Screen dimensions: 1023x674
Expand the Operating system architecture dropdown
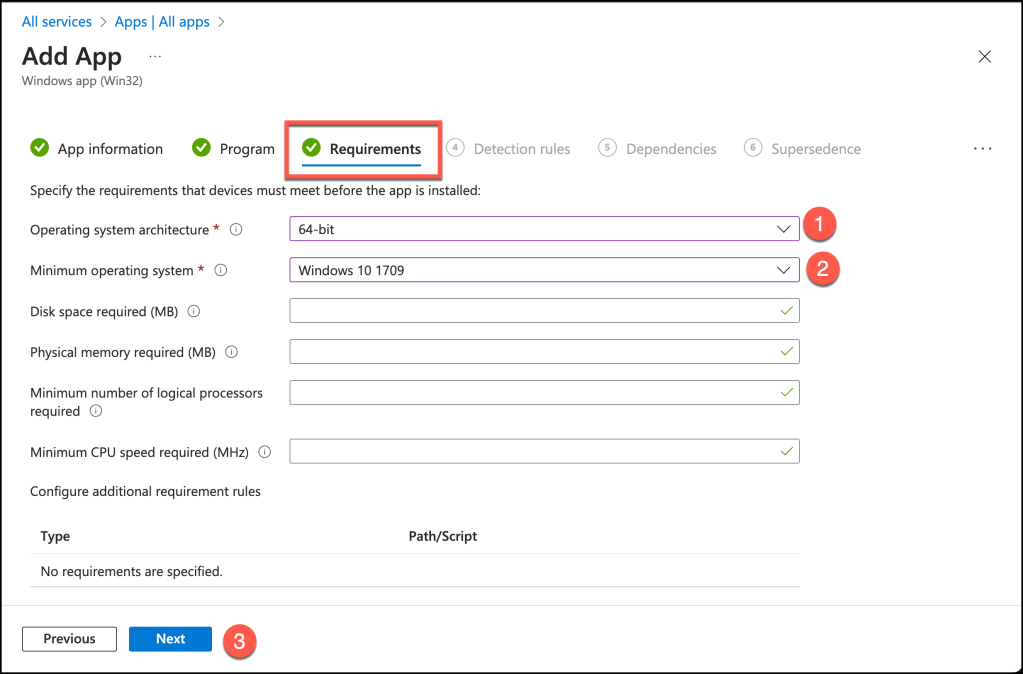pos(544,230)
